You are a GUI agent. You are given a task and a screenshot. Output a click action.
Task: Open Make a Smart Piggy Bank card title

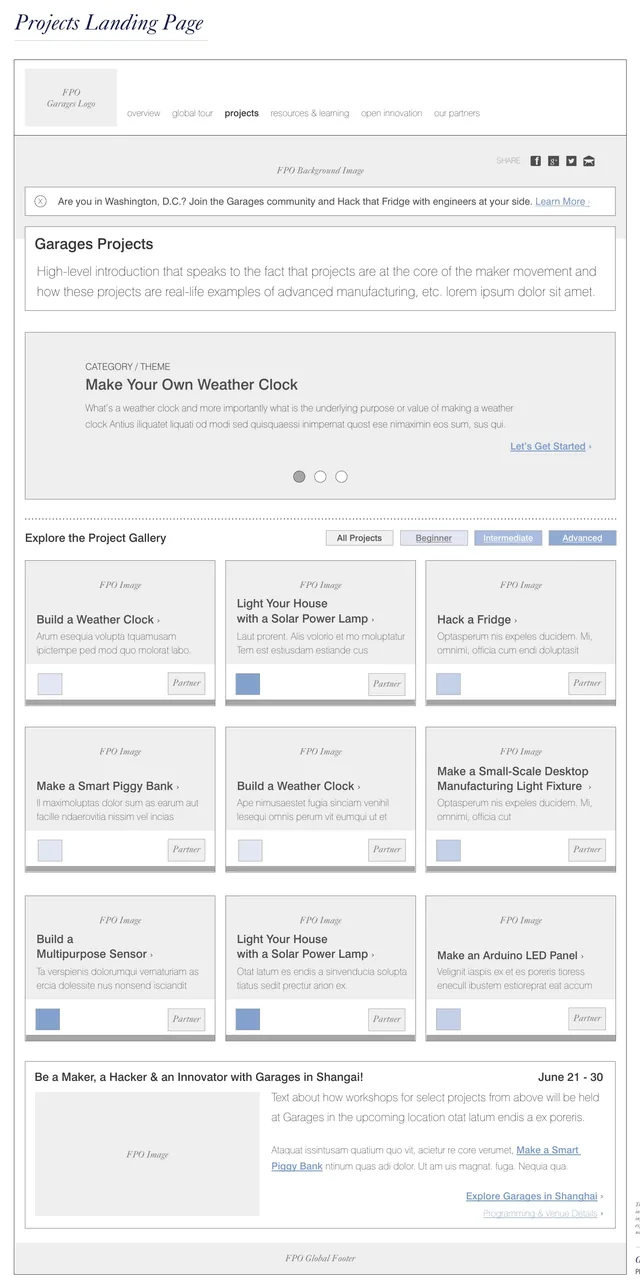[107, 786]
